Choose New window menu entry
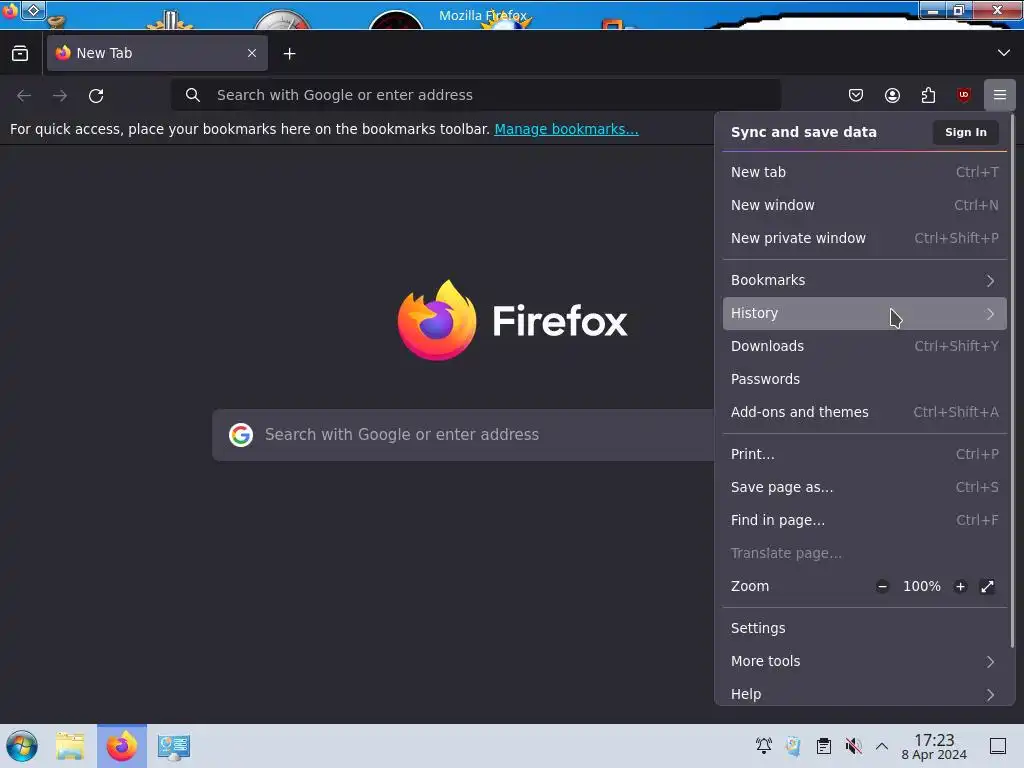1024x768 pixels. click(865, 205)
